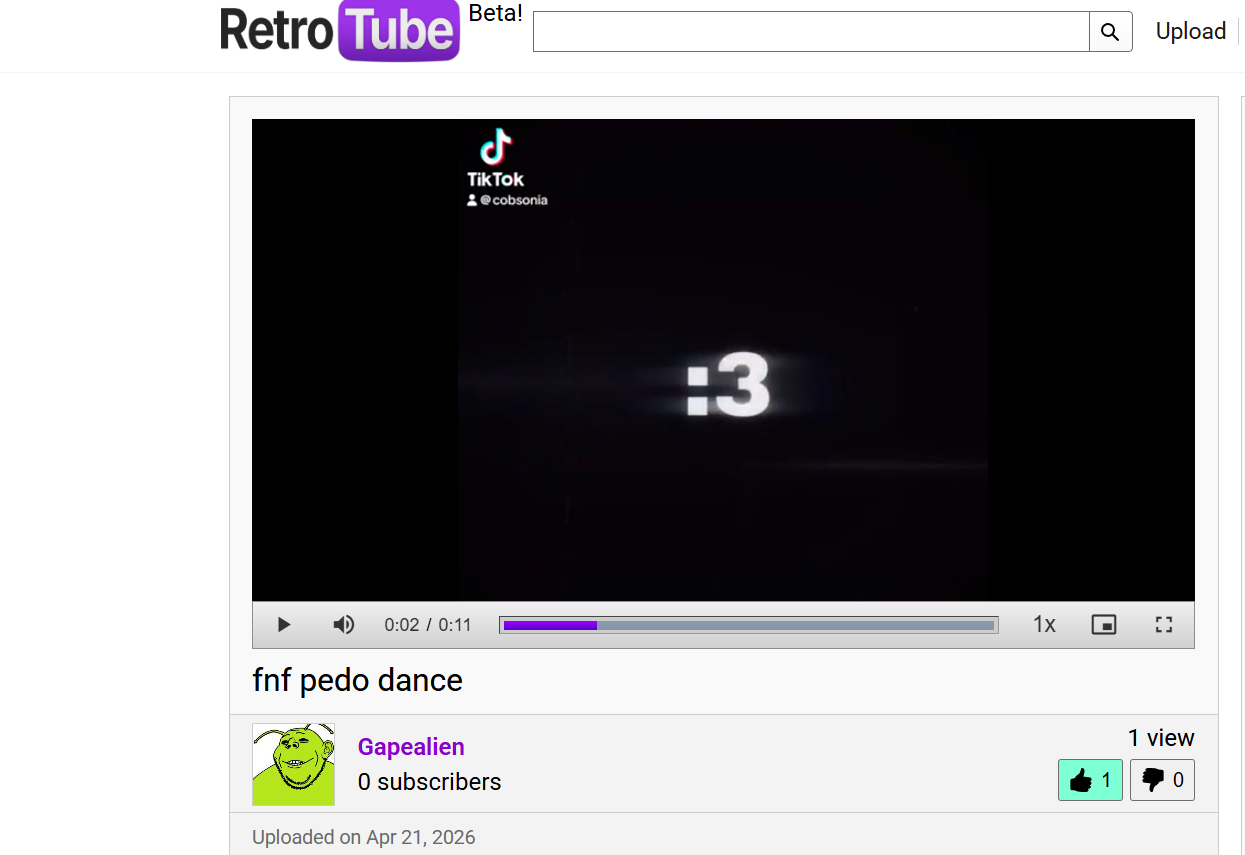Open the Upload page
Screen dimensions: 1245x855
(1190, 32)
